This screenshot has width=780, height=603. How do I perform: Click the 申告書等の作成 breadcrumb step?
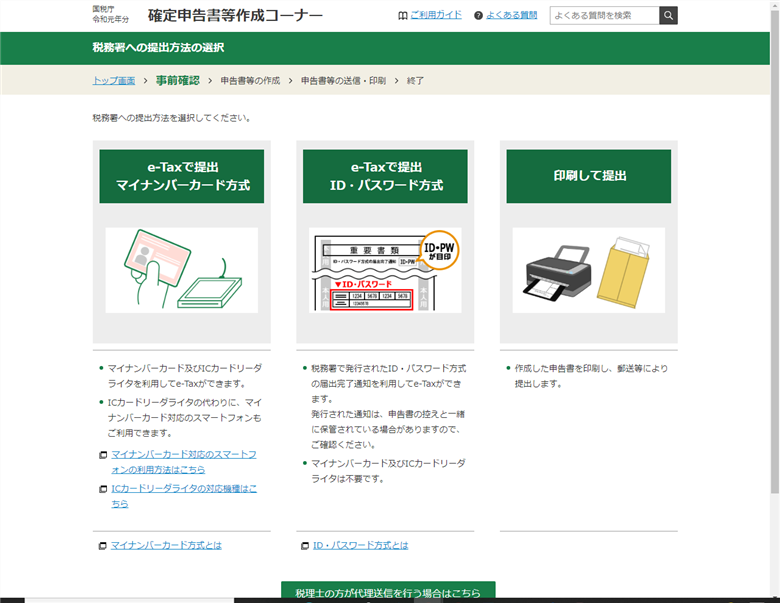pyautogui.click(x=250, y=81)
